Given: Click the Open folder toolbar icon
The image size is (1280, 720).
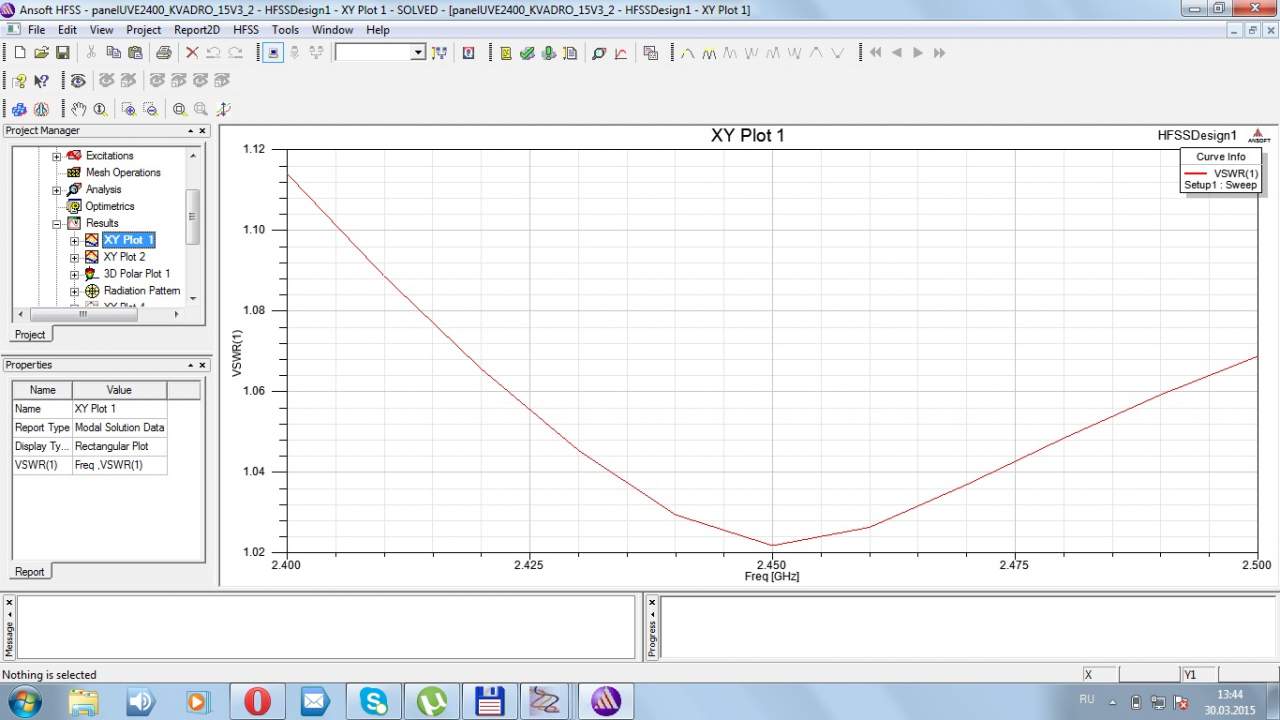Looking at the screenshot, I should (41, 53).
